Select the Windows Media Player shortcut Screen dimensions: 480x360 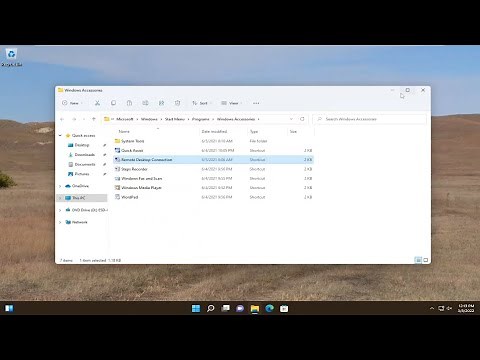[x=213, y=188]
